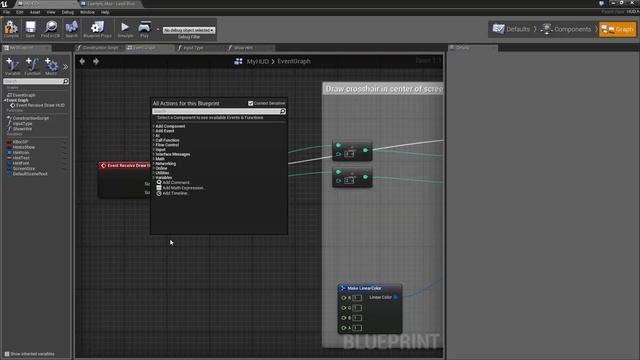Image resolution: width=640 pixels, height=360 pixels.
Task: Click lower math node output pin
Action: click(366, 177)
